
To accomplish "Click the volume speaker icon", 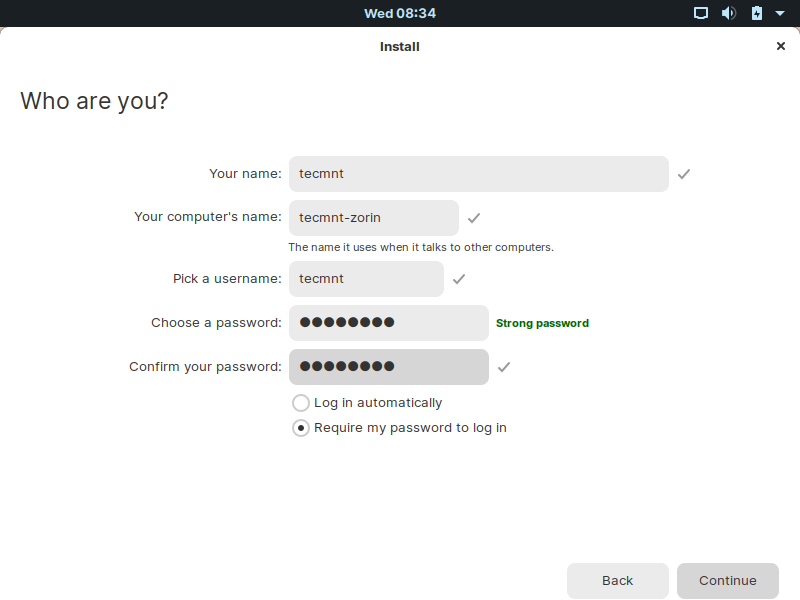I will tap(729, 13).
